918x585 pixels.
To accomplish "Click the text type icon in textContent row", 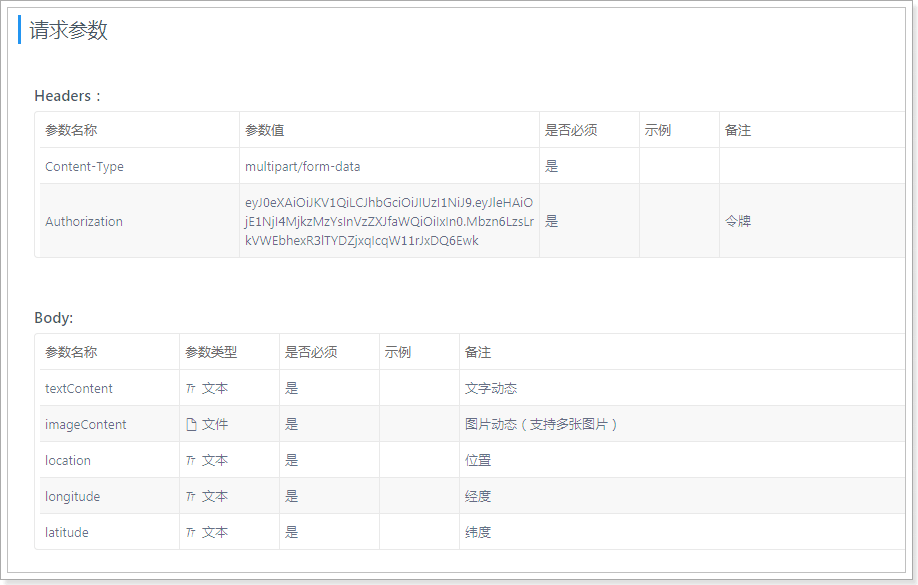I will (190, 389).
